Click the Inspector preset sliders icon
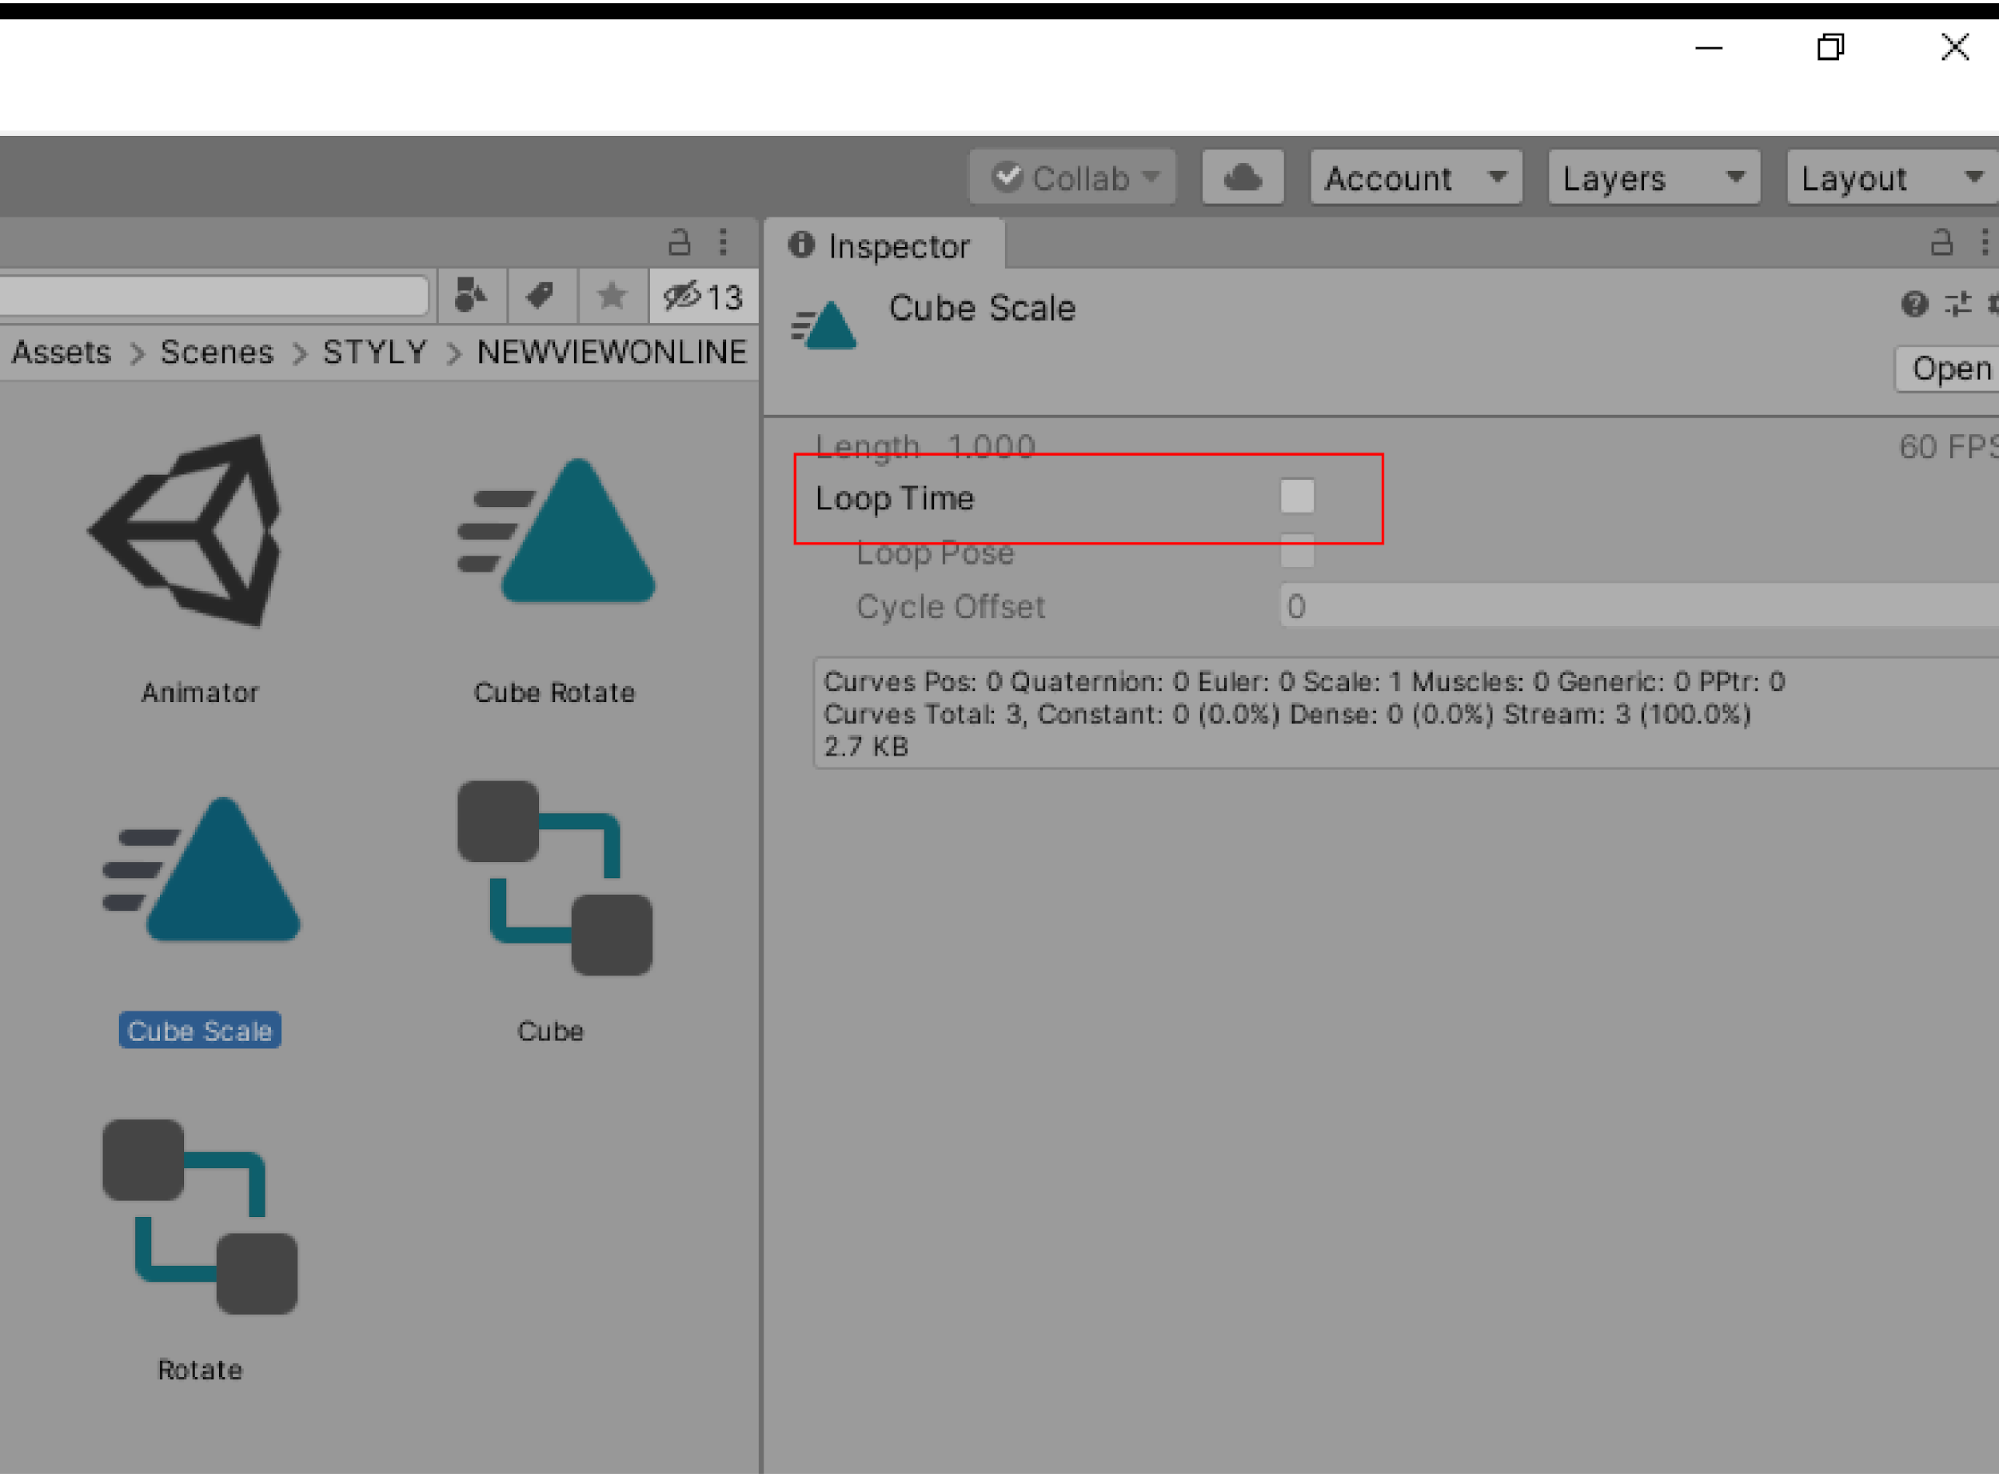 1958,304
